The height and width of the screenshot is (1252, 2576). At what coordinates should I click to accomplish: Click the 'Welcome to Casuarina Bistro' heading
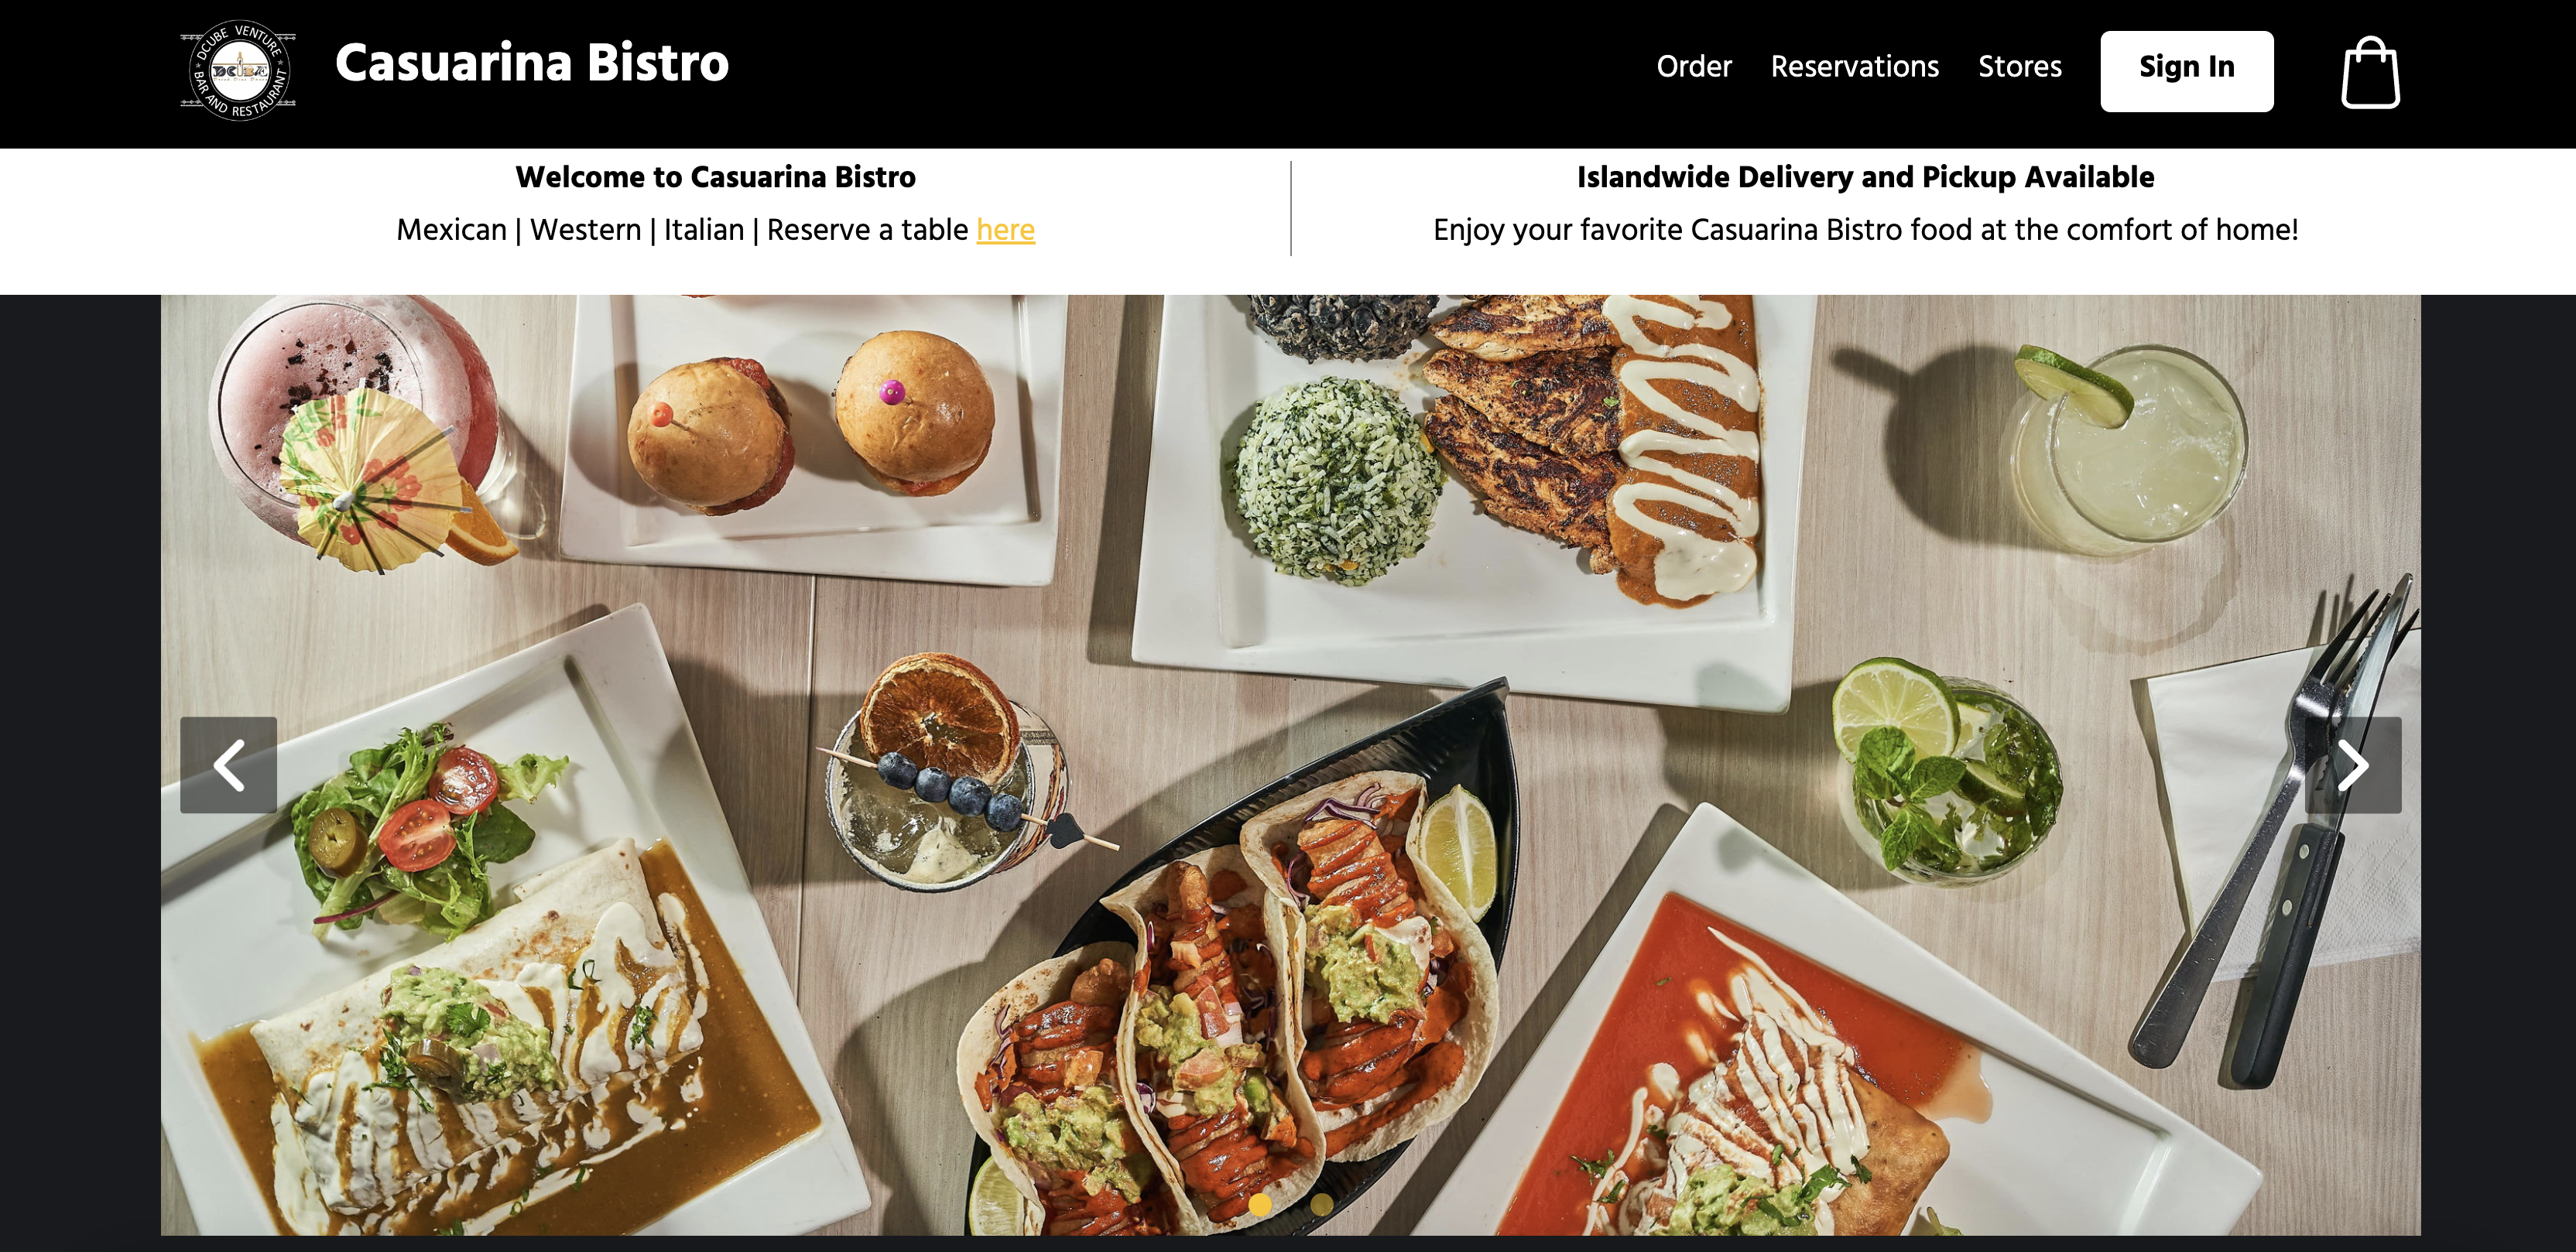(x=715, y=177)
